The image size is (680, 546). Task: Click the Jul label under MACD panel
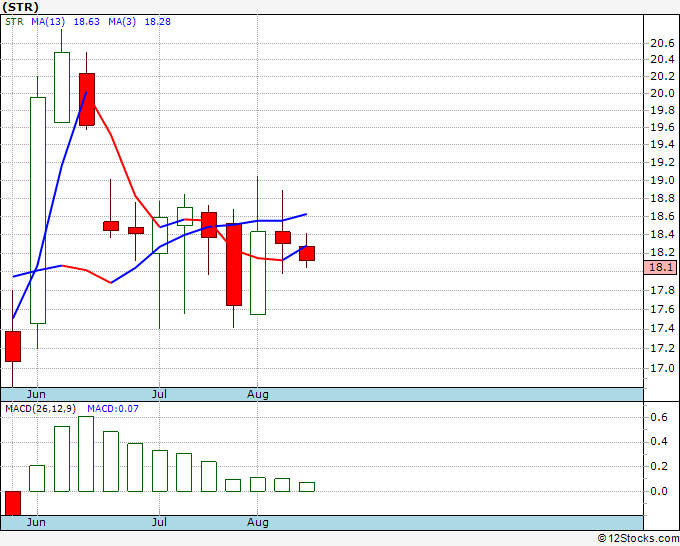click(x=159, y=522)
